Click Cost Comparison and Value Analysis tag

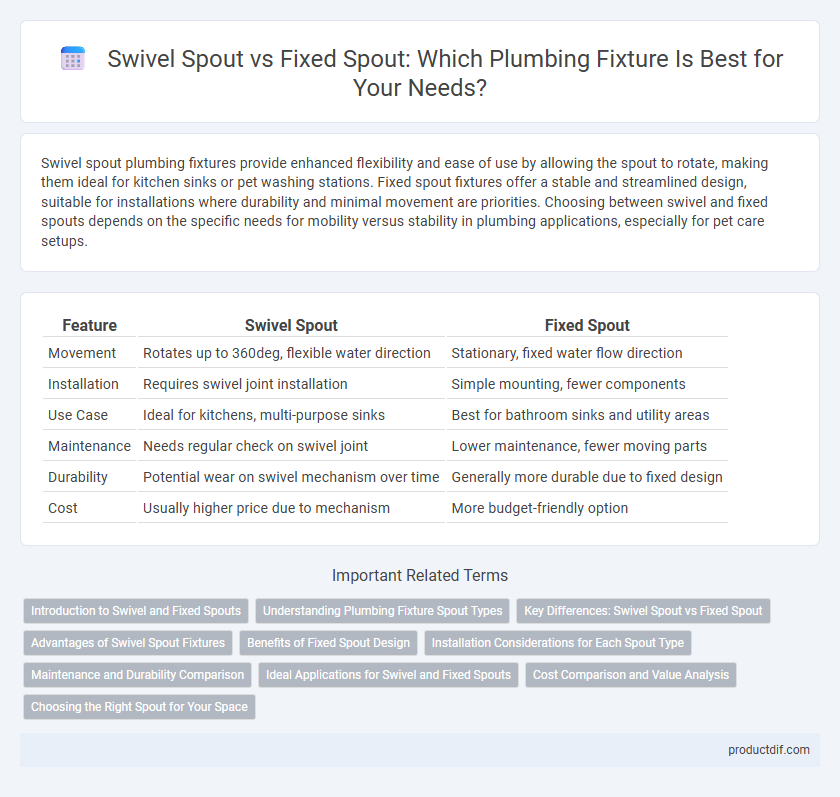pos(631,675)
